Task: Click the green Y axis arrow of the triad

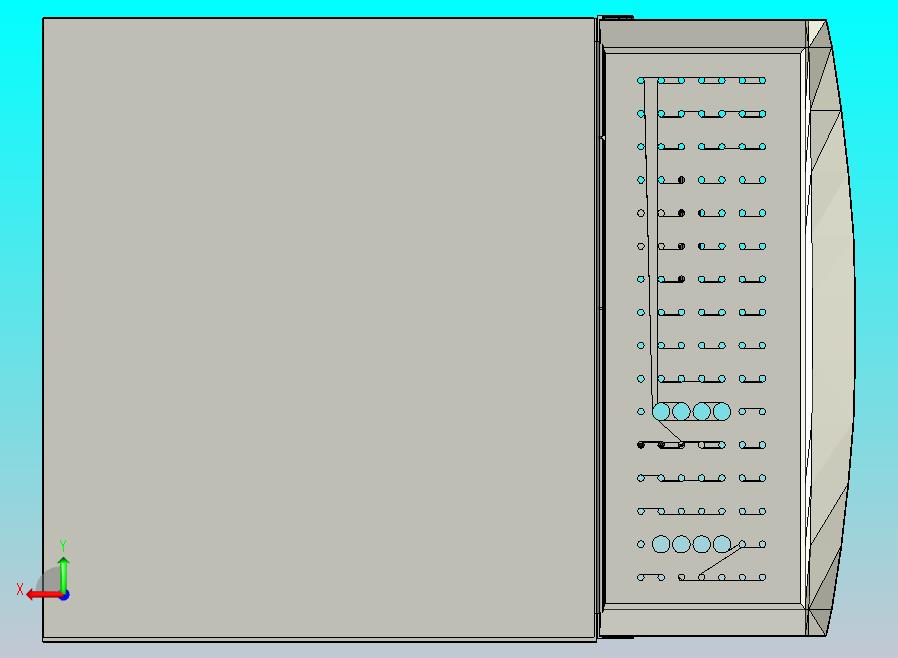Action: pyautogui.click(x=64, y=574)
